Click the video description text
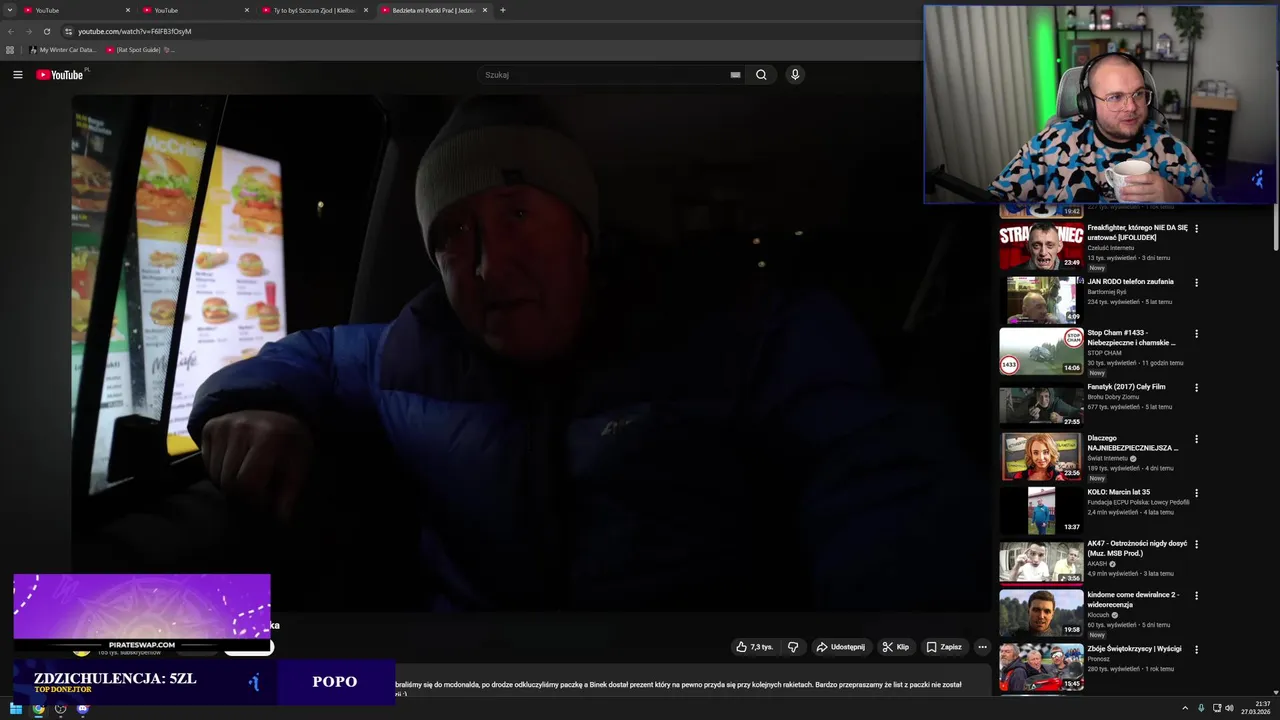The height and width of the screenshot is (720, 1280). coord(679,688)
